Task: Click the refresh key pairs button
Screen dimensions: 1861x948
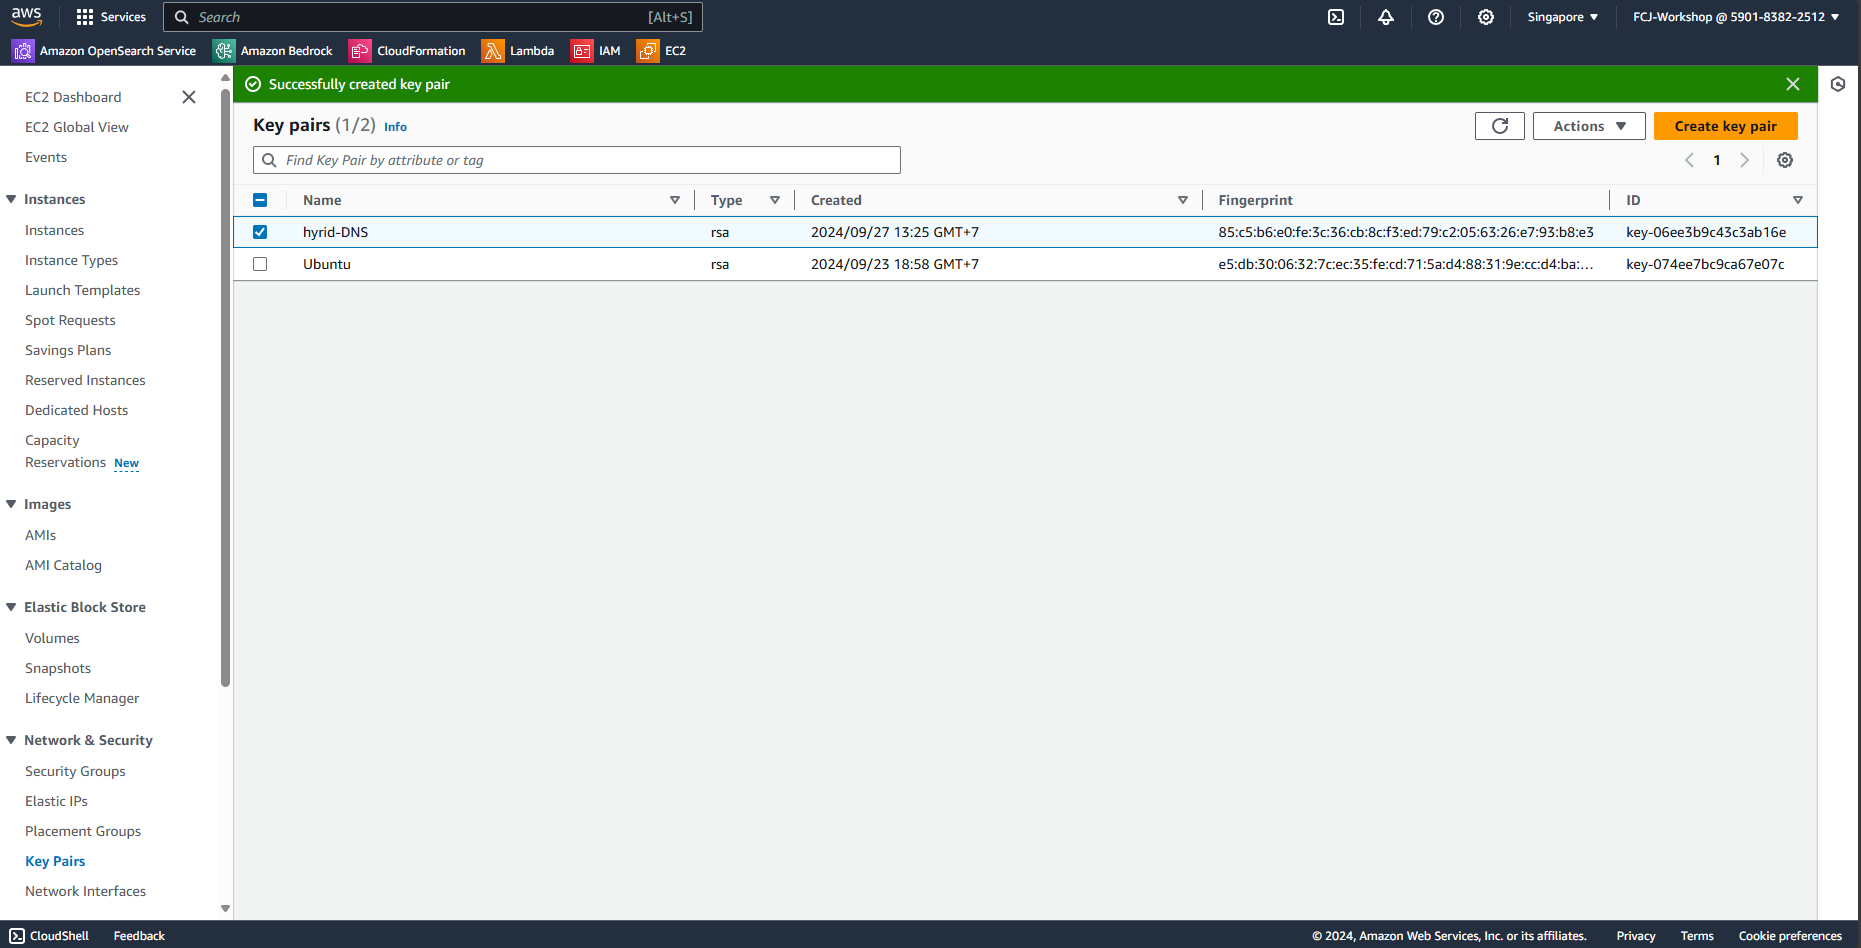Action: (1499, 126)
